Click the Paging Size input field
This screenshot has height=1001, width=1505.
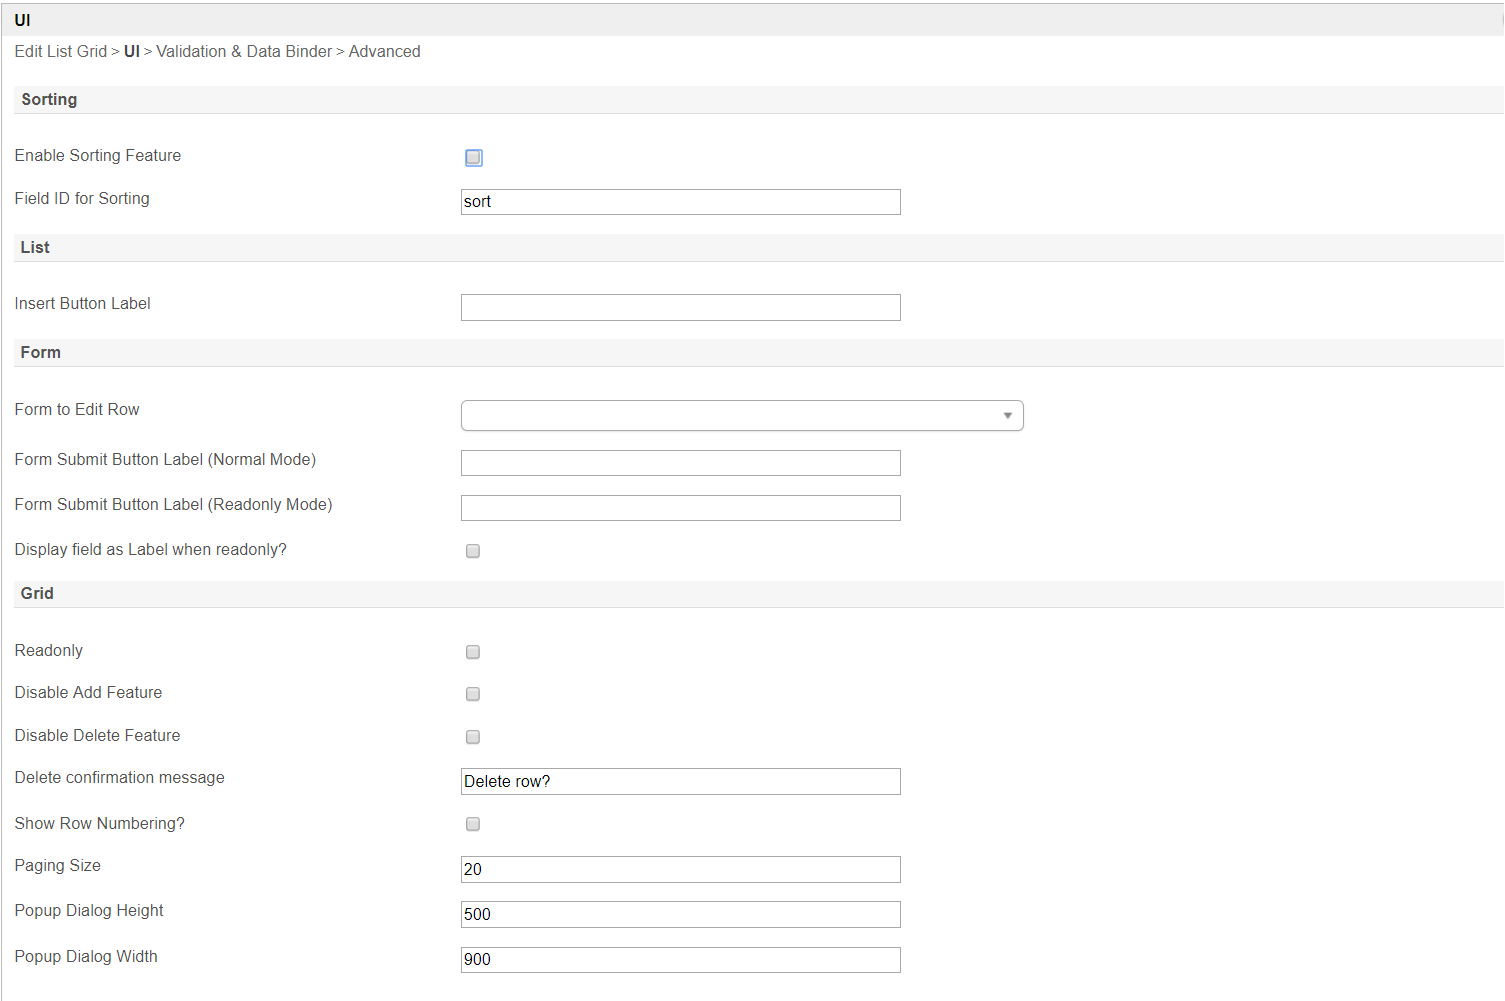click(680, 869)
